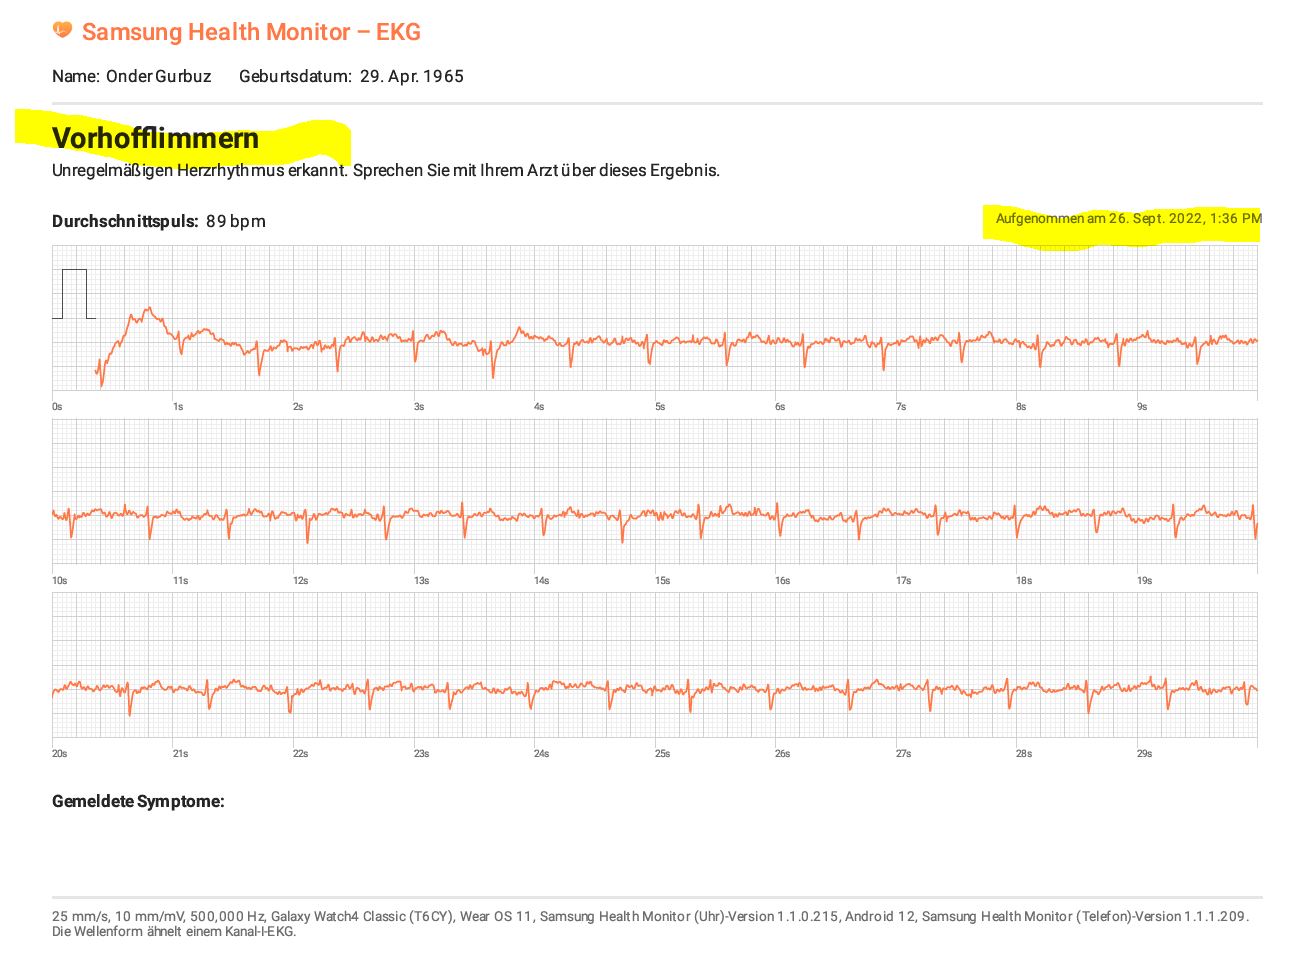Click the "16s" time axis label
Screen dimensions: 1309x974
pos(782,580)
